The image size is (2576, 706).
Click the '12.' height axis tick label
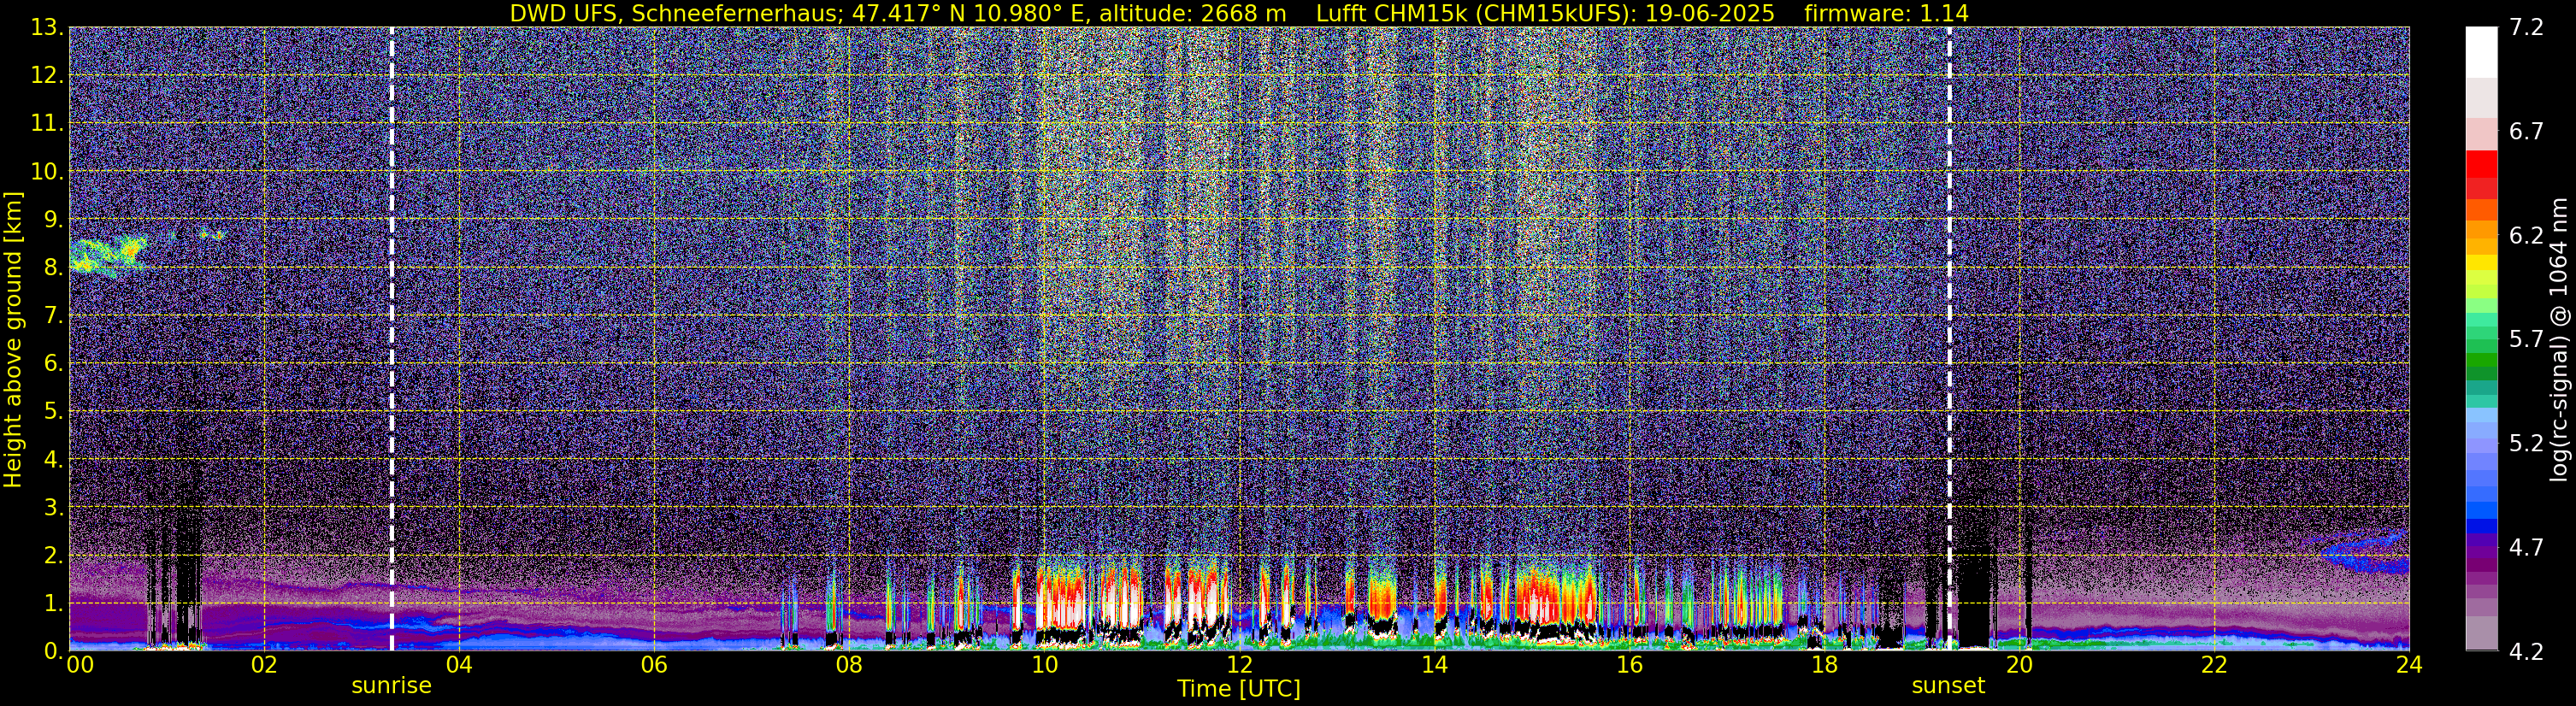47,75
